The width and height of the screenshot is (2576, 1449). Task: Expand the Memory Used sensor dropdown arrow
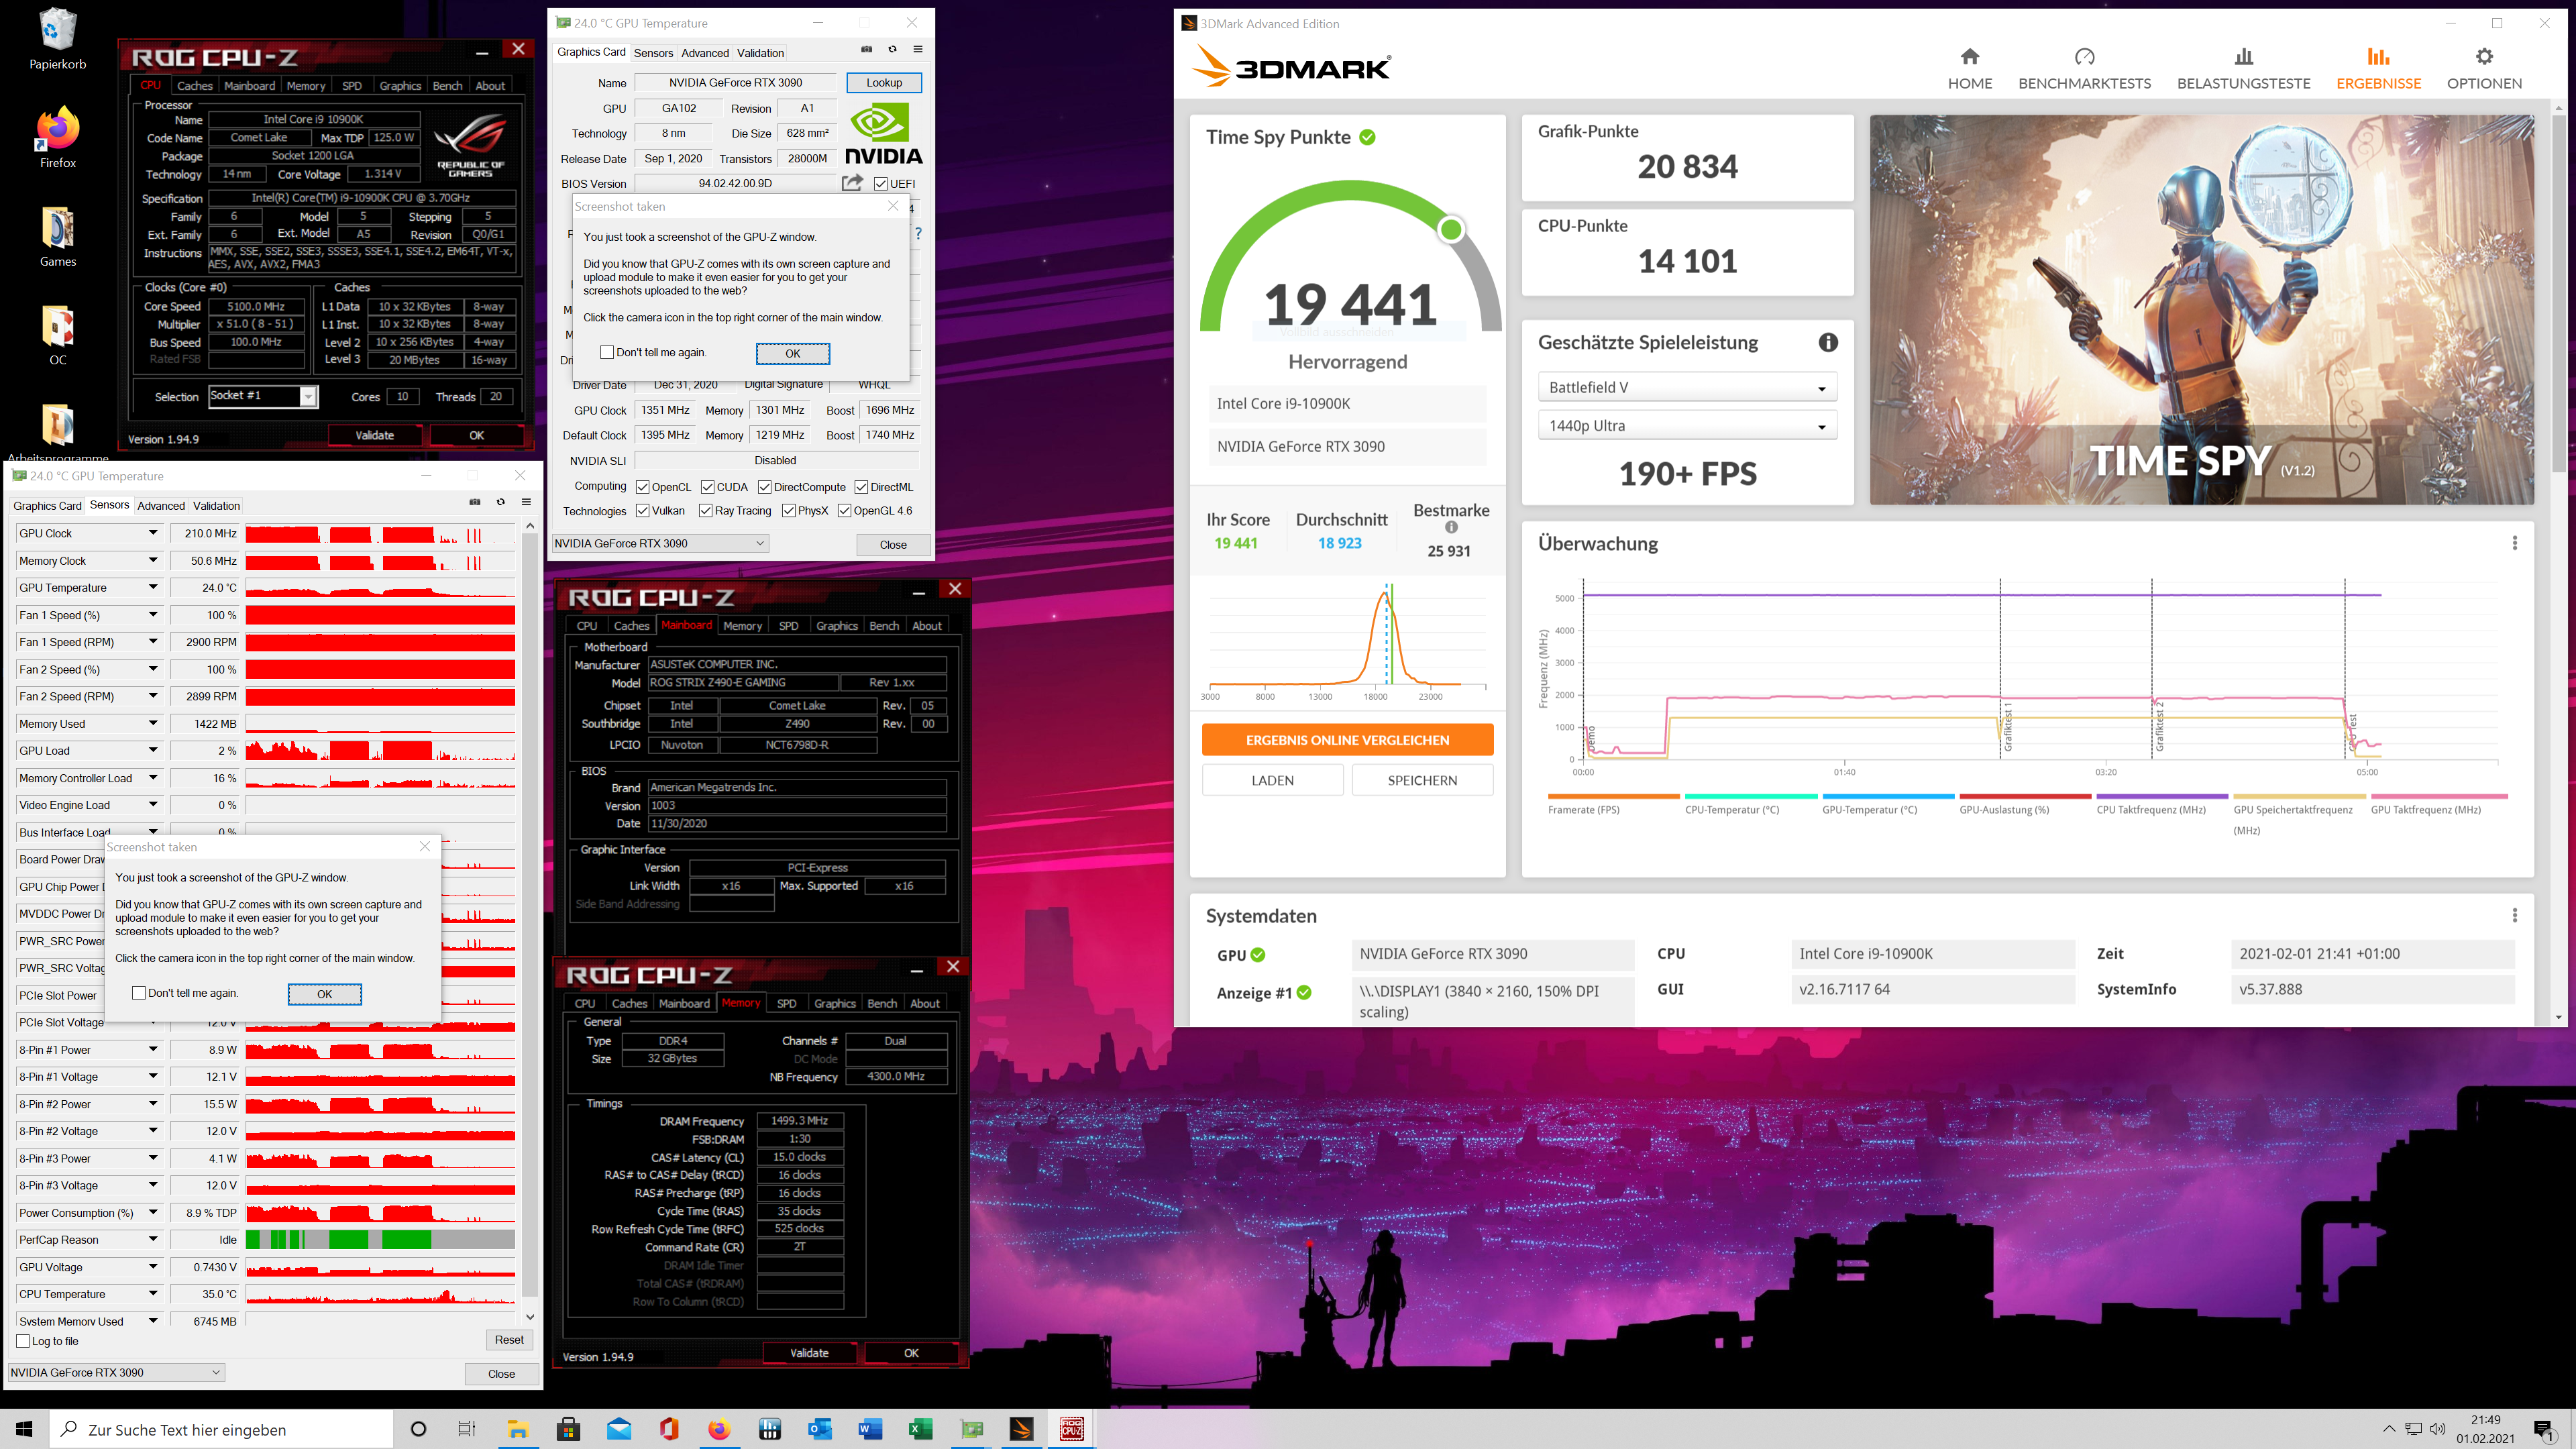[x=153, y=723]
